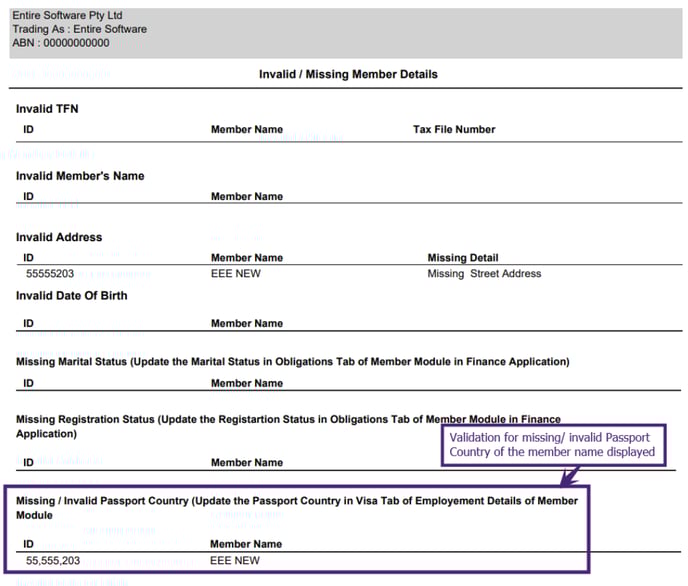Click 'Member Name' header under Passport Country section
This screenshot has width=688, height=586.
[246, 544]
